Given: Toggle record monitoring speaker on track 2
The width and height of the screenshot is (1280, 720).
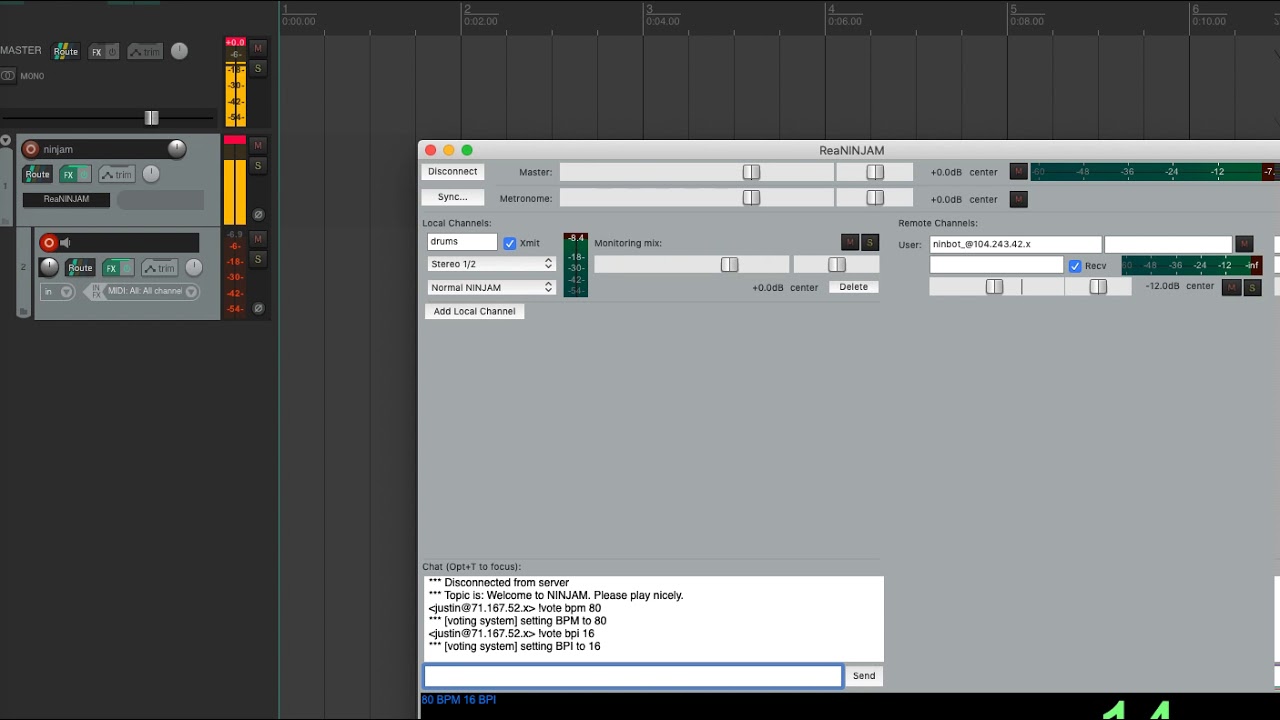Looking at the screenshot, I should coord(65,242).
